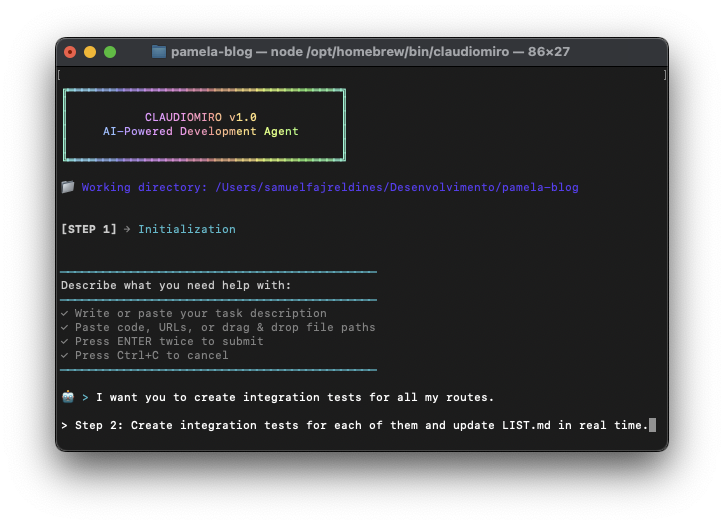
Task: Click the folder proxy icon in title bar
Action: click(x=159, y=51)
